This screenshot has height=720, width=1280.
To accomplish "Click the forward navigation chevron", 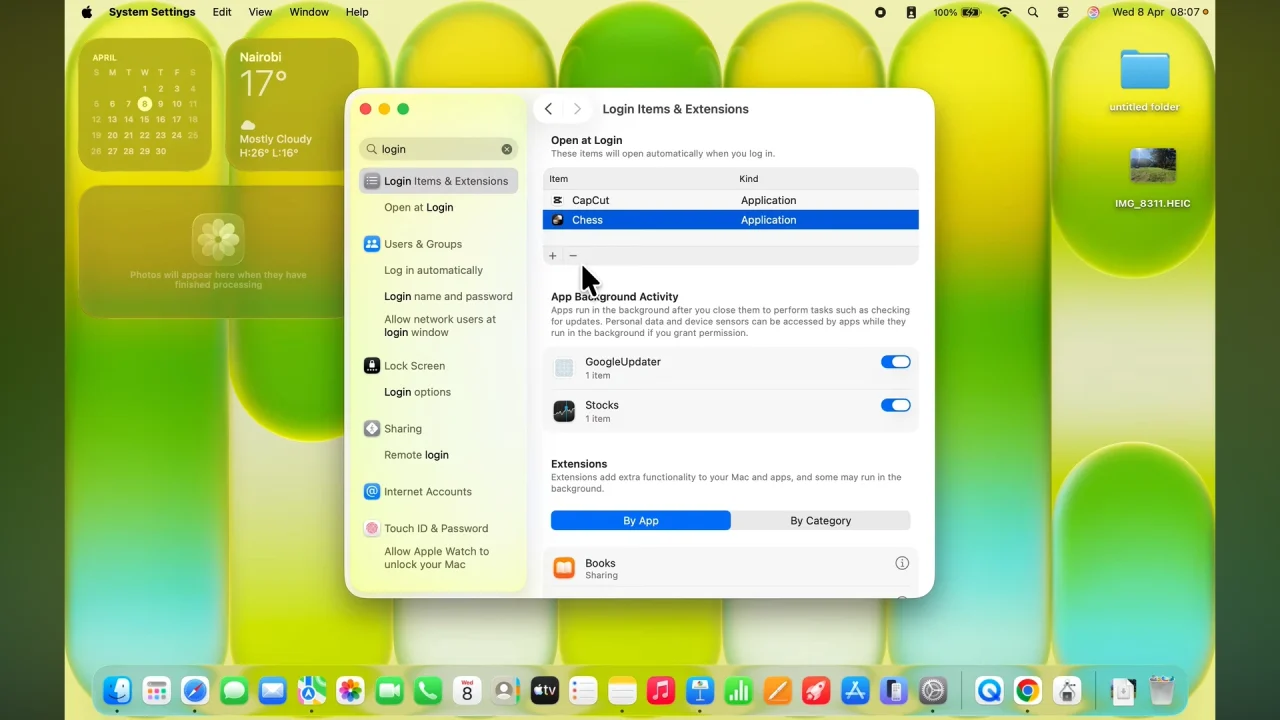I will coord(578,109).
